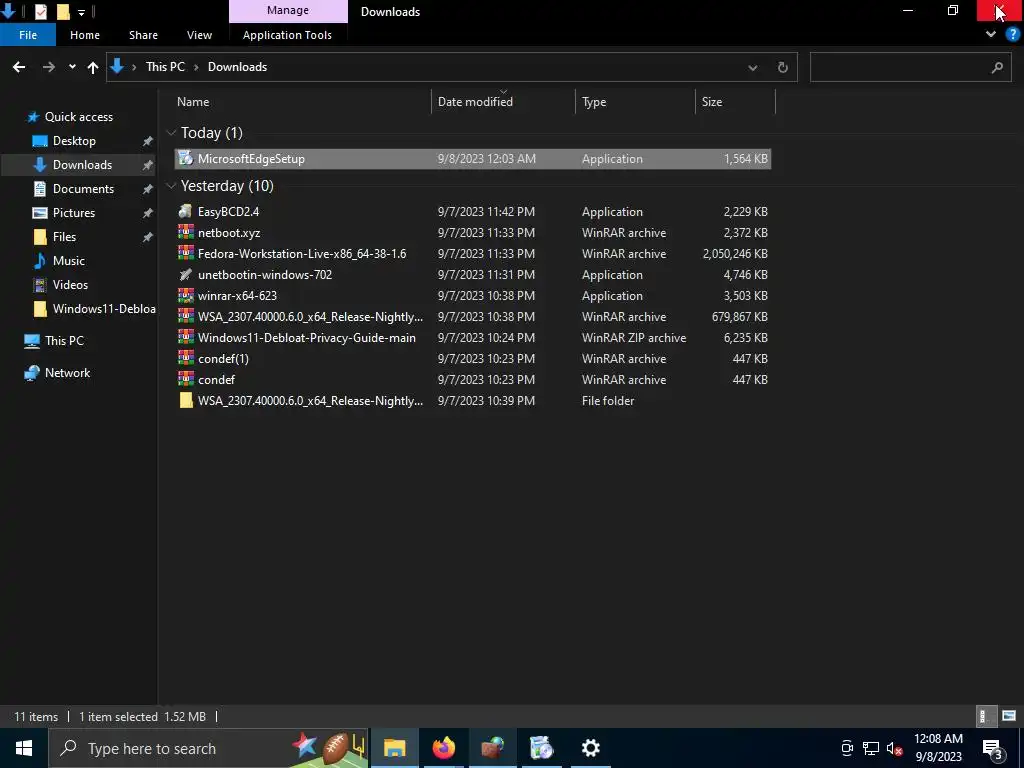Screen dimensions: 1024x768
Task: Click the Pictures icon in sidebar
Action: [40, 213]
